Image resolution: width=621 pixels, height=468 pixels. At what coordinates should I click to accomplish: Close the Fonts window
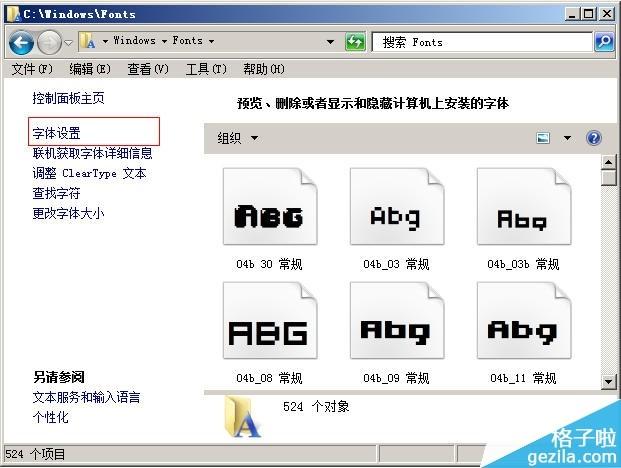(606, 14)
